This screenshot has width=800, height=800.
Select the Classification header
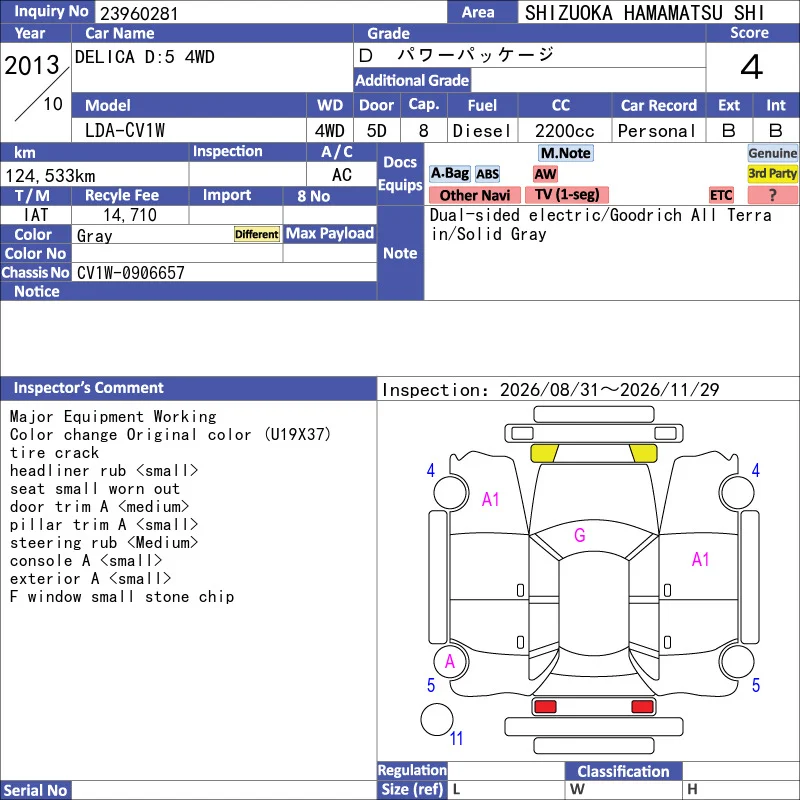coord(623,771)
